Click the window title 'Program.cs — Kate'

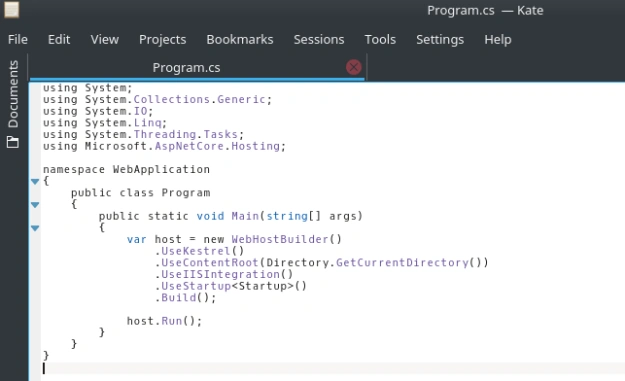click(x=485, y=10)
